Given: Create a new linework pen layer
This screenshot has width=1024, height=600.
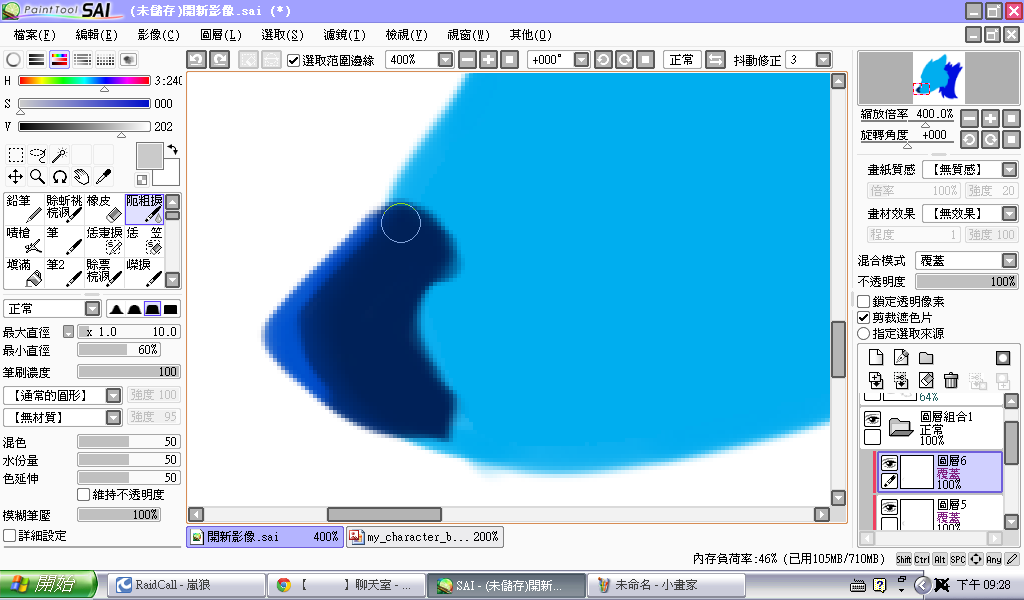Looking at the screenshot, I should [901, 357].
